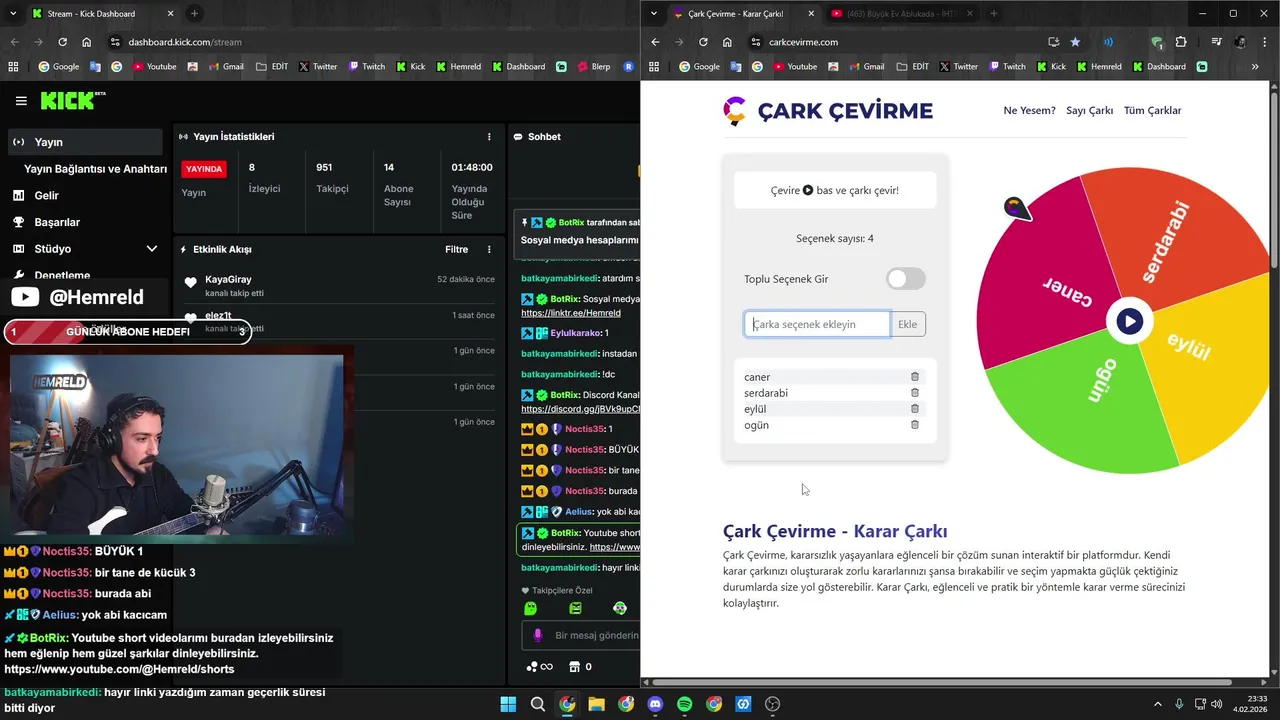1280x720 pixels.
Task: Pick the first green Kick emote
Action: [531, 608]
